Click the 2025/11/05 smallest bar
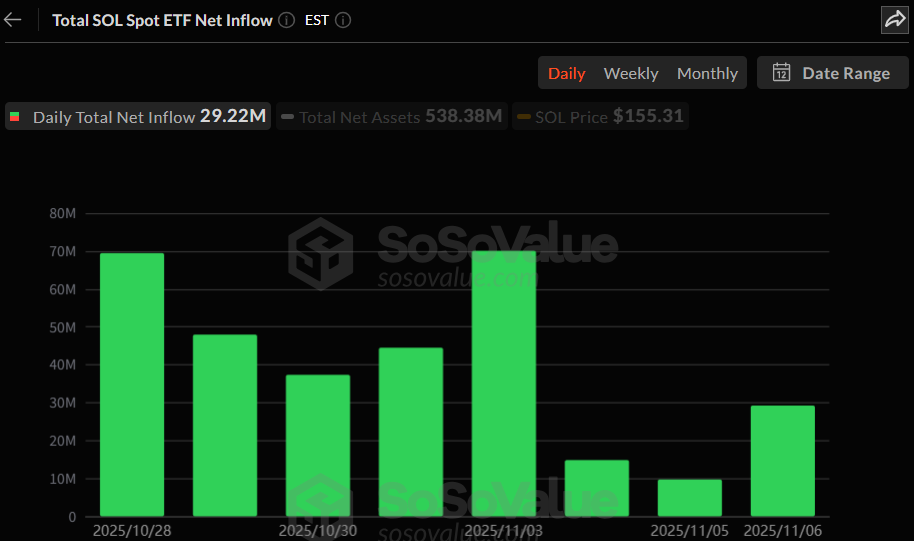This screenshot has width=914, height=541. click(x=690, y=498)
